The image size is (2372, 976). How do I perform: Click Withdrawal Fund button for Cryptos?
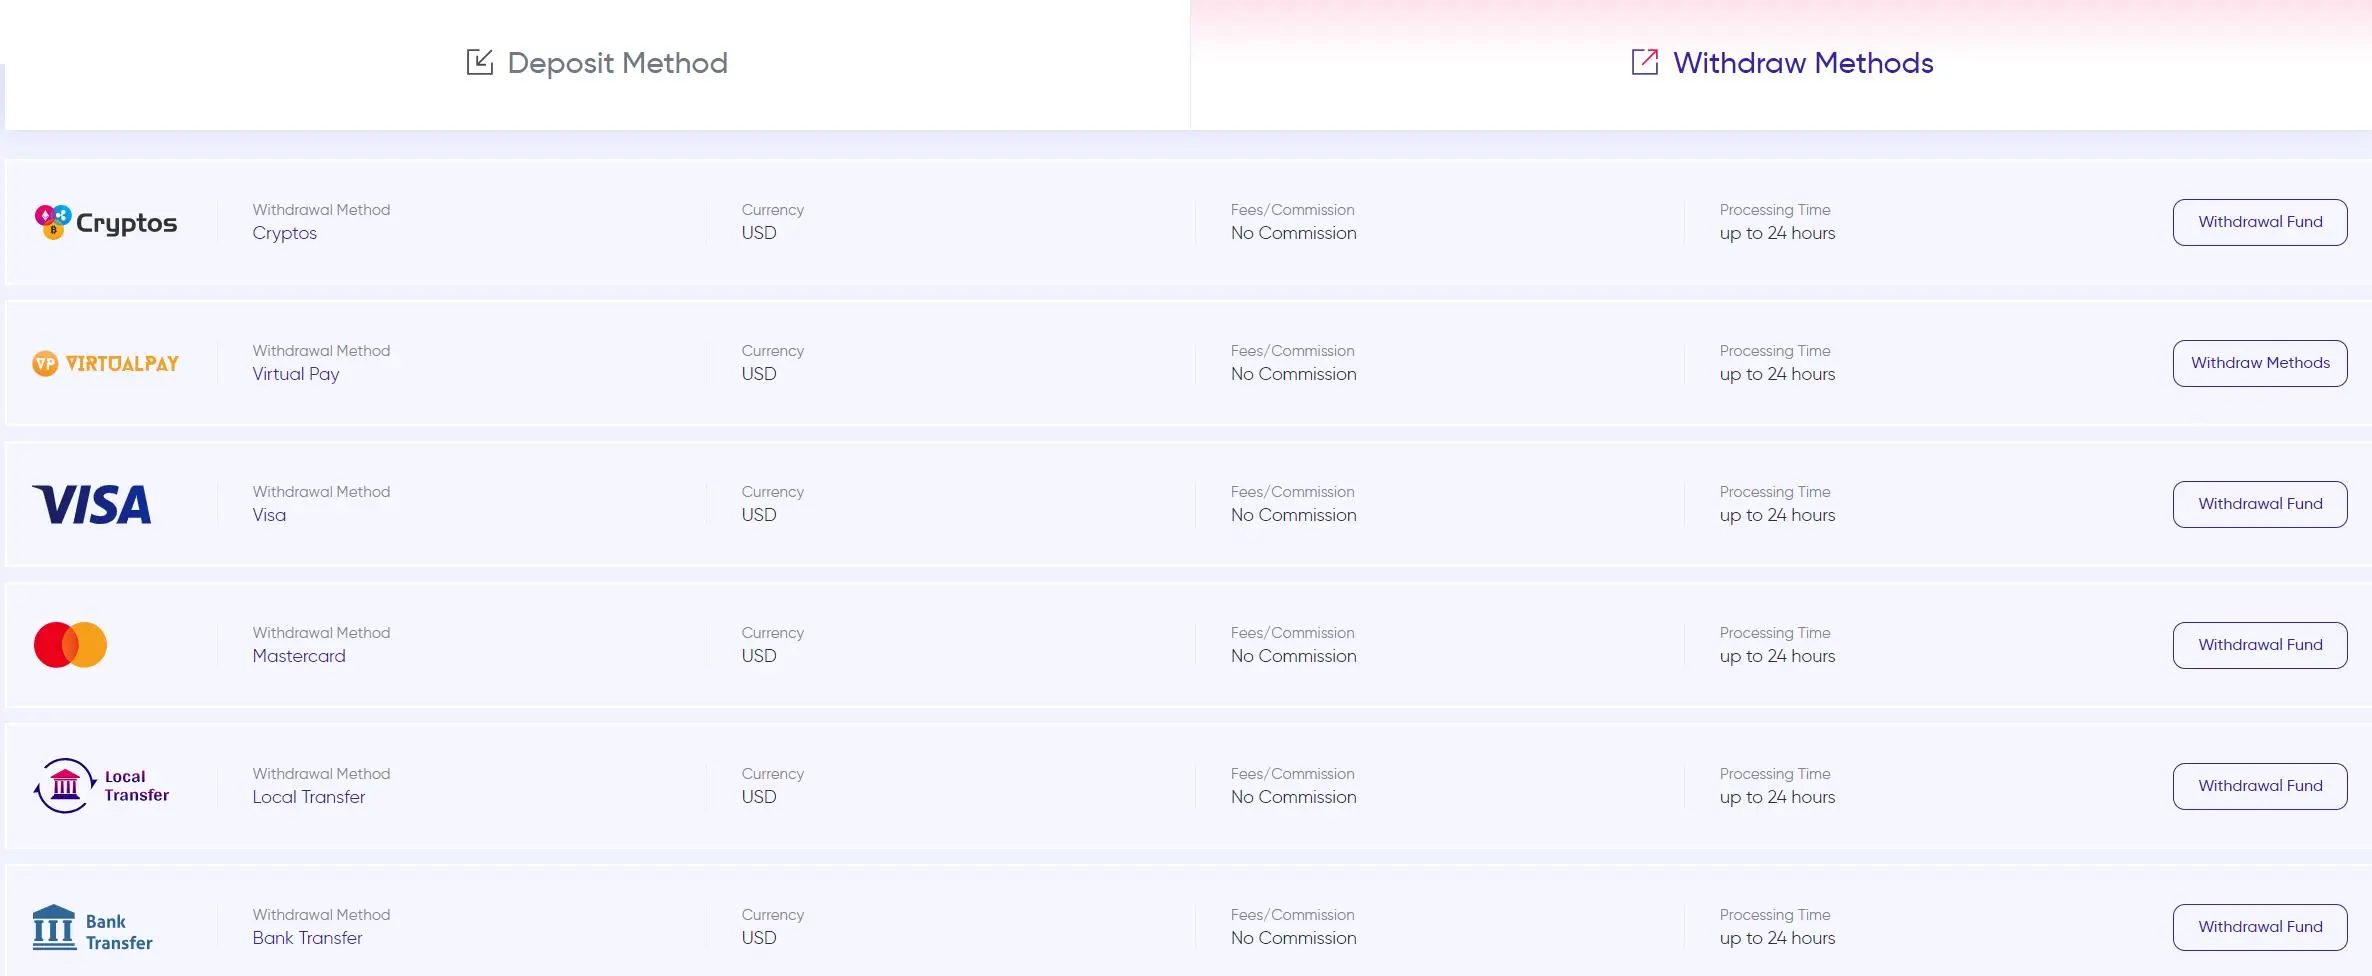click(x=2260, y=222)
